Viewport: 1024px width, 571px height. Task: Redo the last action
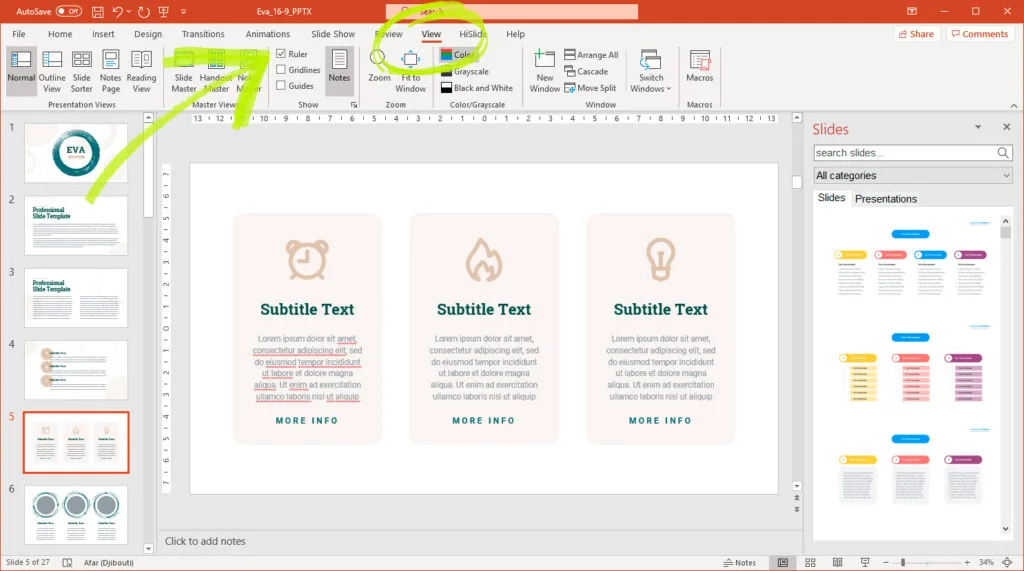pyautogui.click(x=144, y=11)
